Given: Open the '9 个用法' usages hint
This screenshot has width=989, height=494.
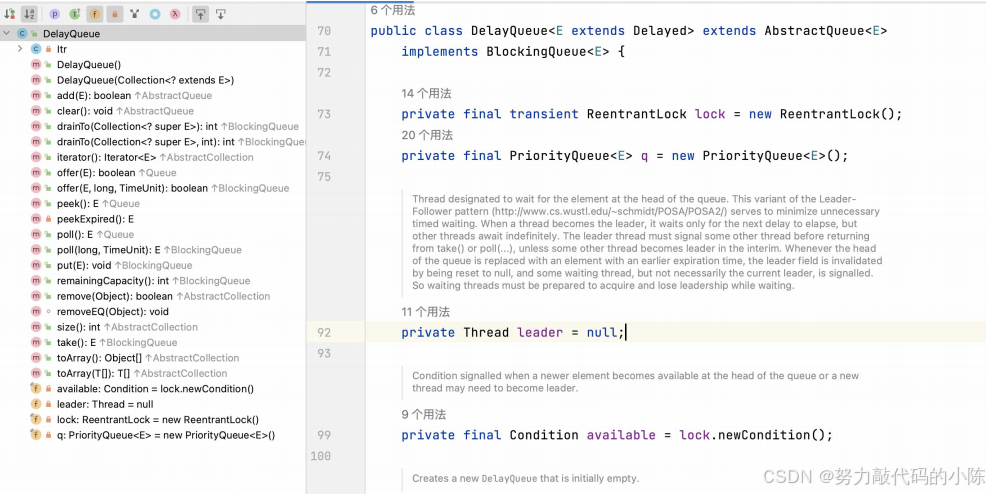Looking at the screenshot, I should point(423,415).
